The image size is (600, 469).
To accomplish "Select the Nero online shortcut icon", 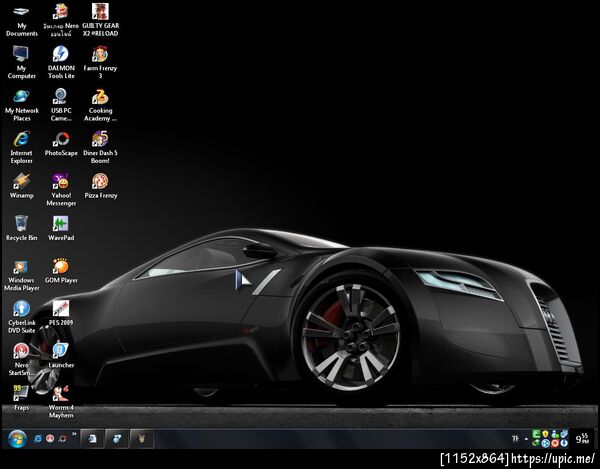I will [61, 20].
